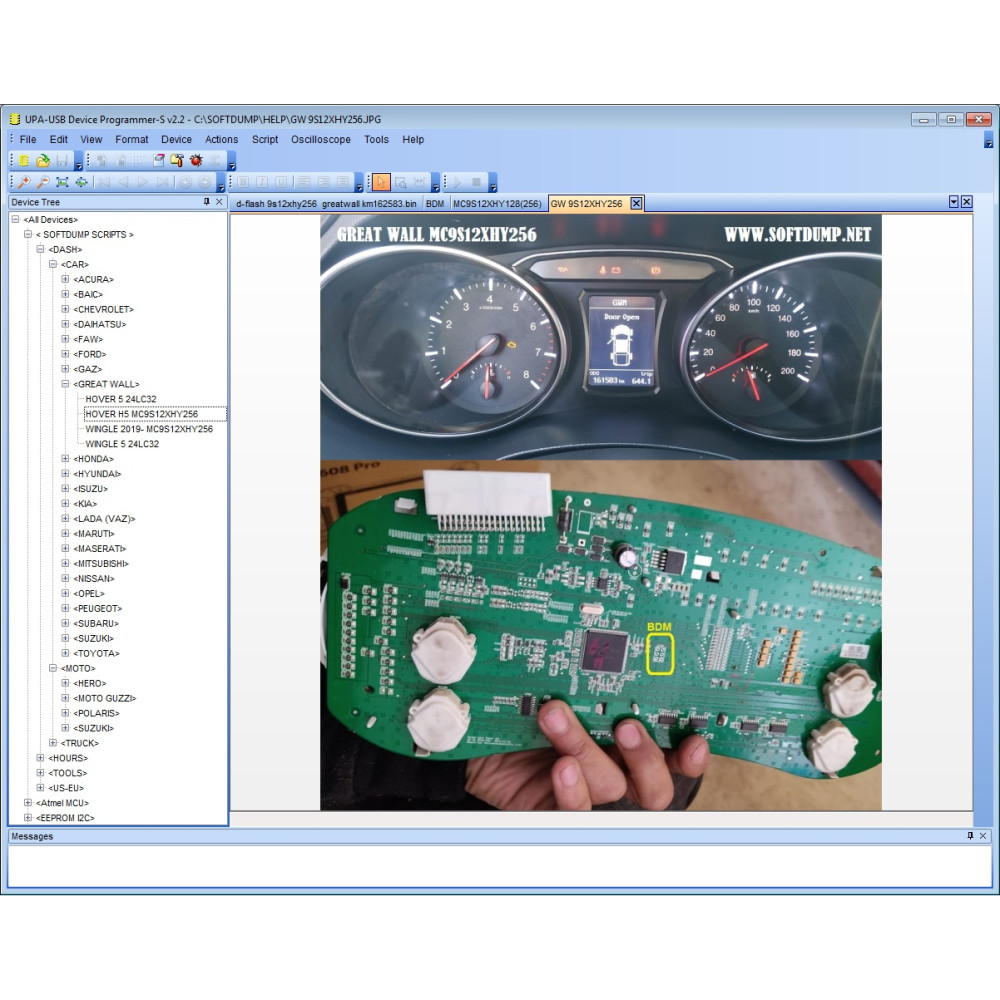Image resolution: width=1000 pixels, height=1000 pixels.
Task: Toggle the Device Tree panel pin
Action: [x=207, y=202]
